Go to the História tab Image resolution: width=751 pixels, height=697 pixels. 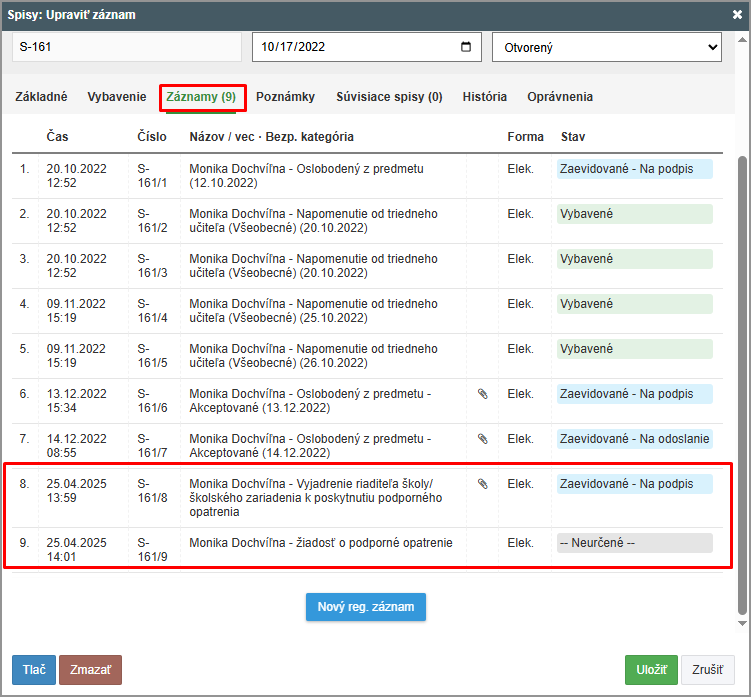(x=484, y=97)
